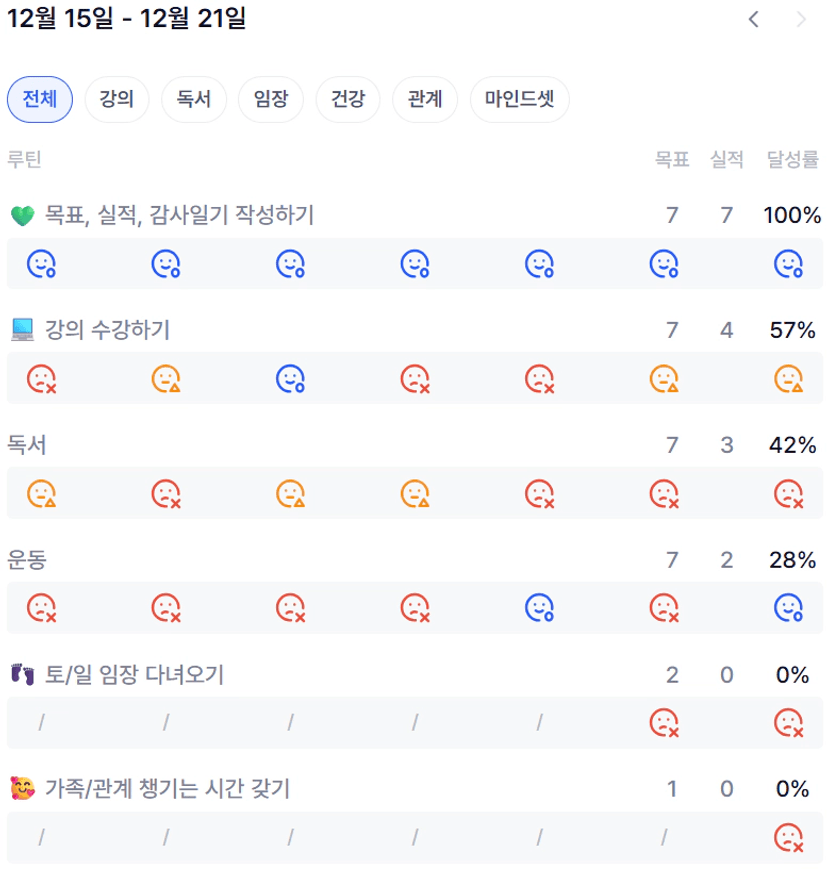Image resolution: width=827 pixels, height=879 pixels.
Task: Filter by the 임장 tab
Action: (x=271, y=99)
